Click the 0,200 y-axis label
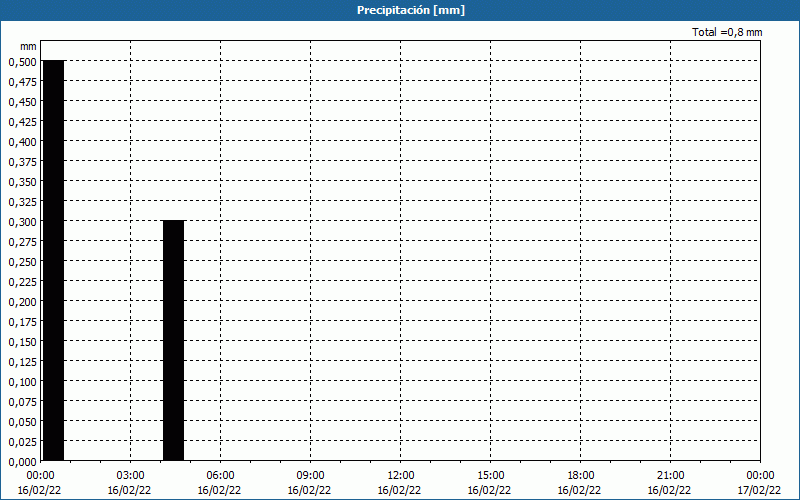Viewport: 800px width, 500px height. 22,302
